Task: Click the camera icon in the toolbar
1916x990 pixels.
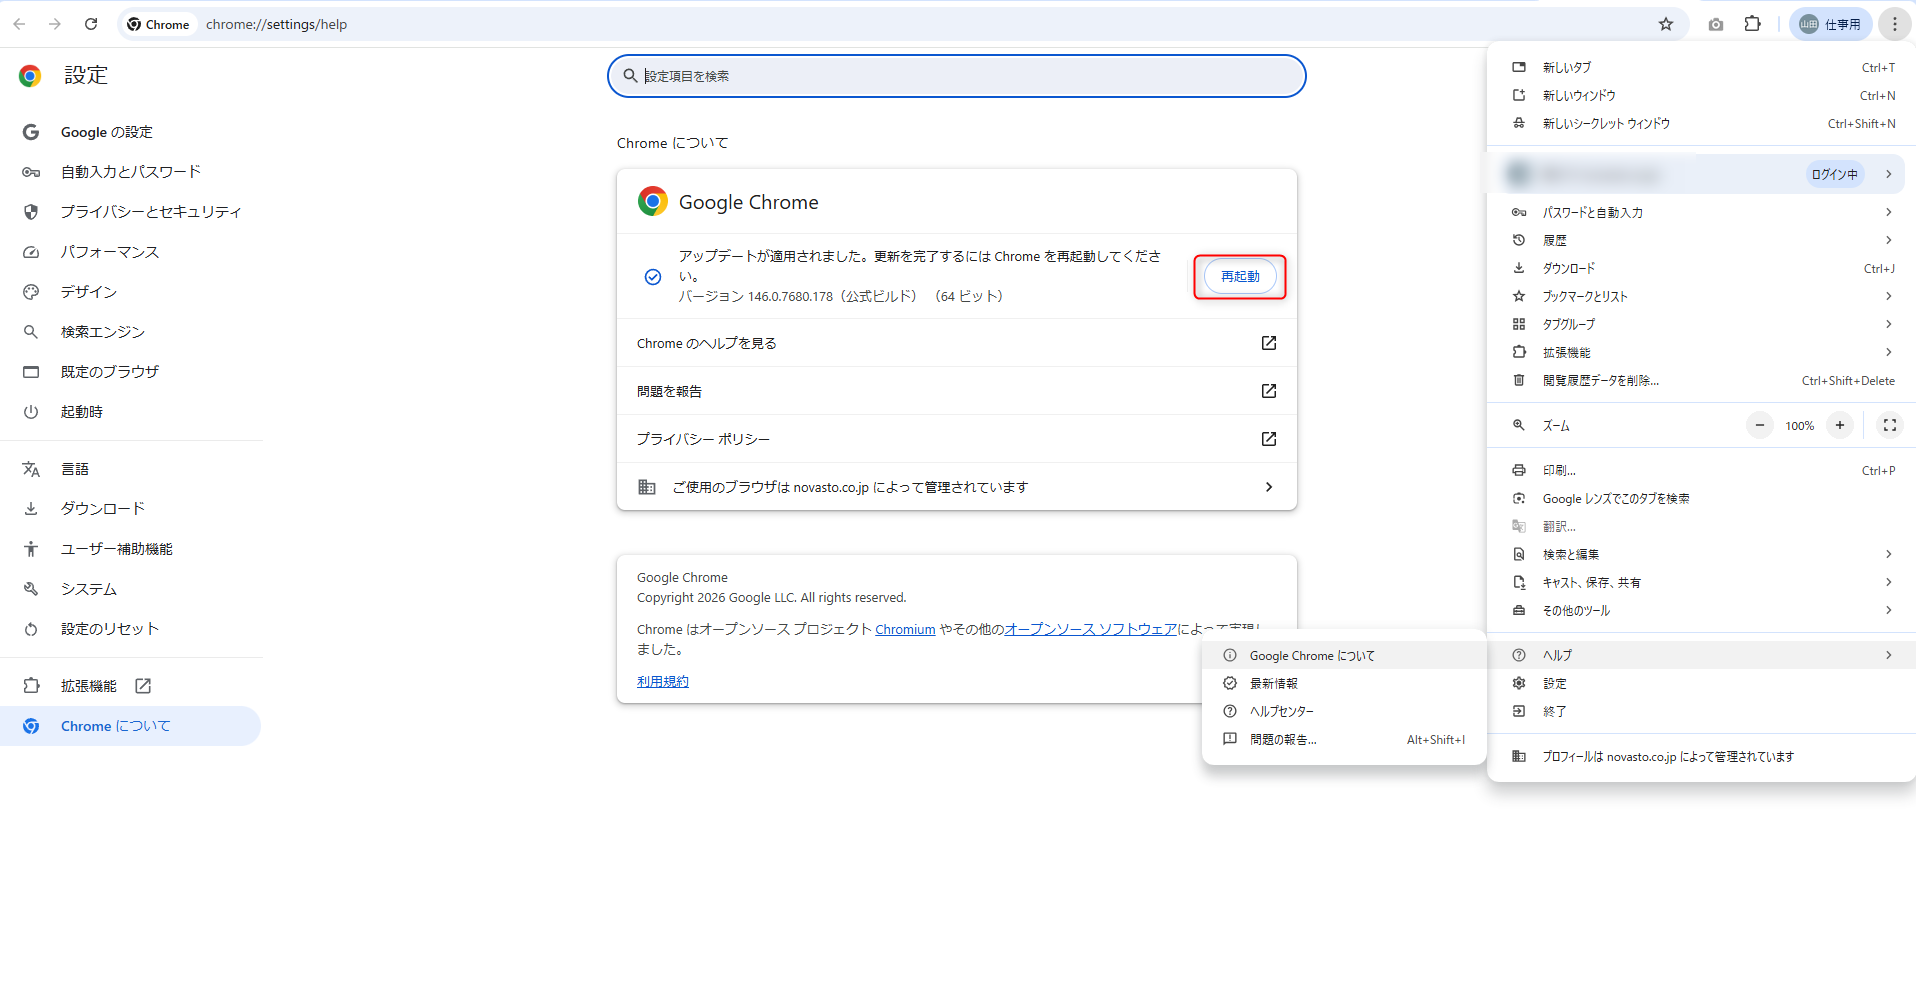Action: (1716, 24)
